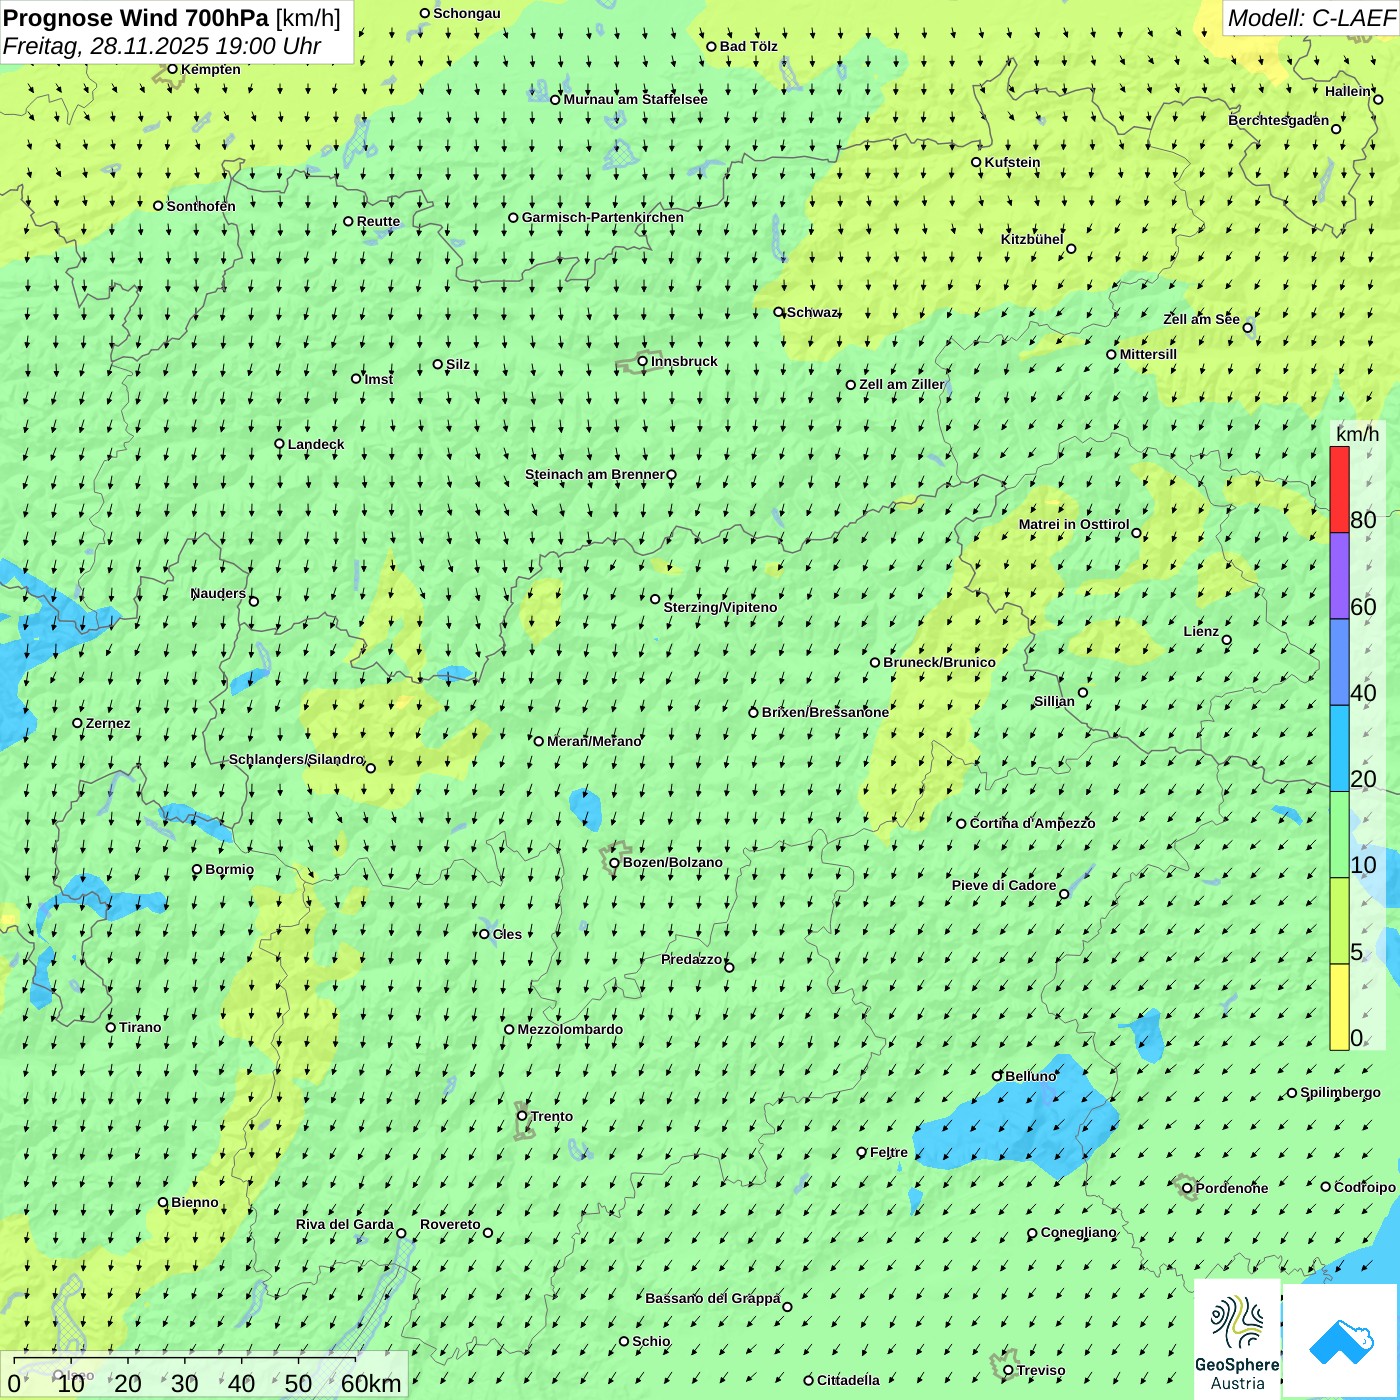Click the Meran/Merano label
This screenshot has height=1400, width=1400.
coord(594,741)
